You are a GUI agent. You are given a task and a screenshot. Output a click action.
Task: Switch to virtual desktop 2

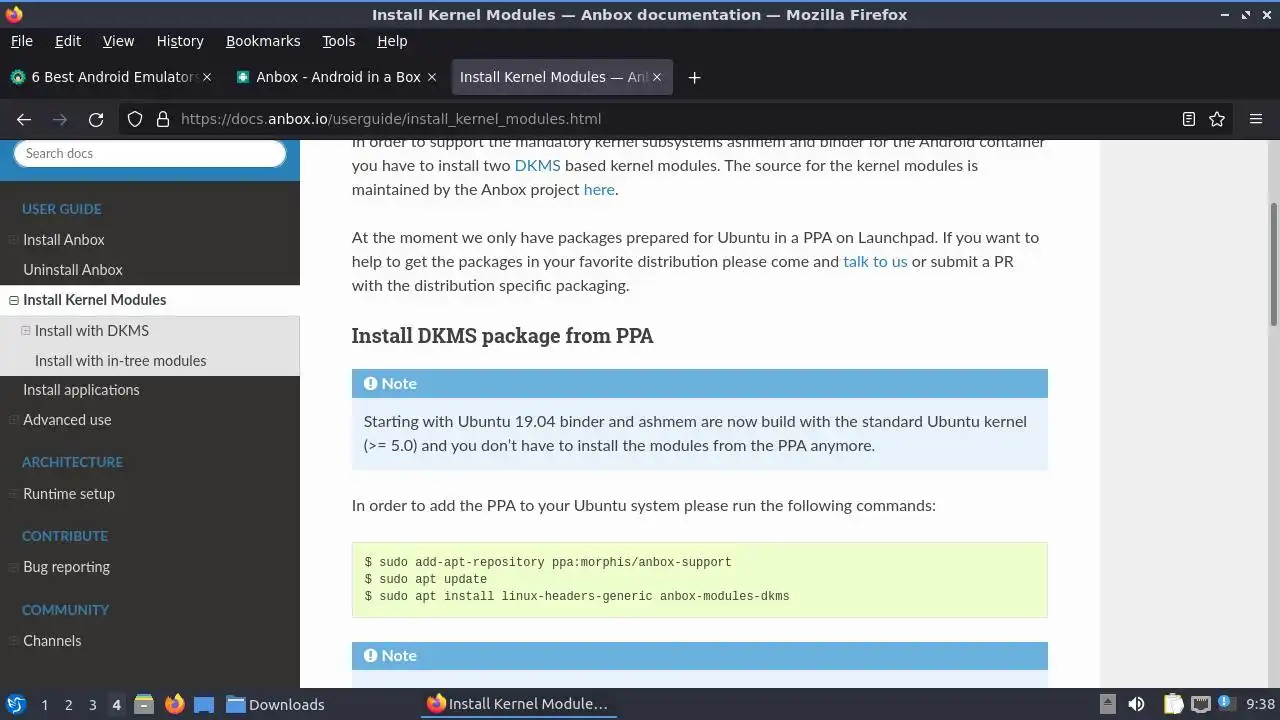(68, 705)
